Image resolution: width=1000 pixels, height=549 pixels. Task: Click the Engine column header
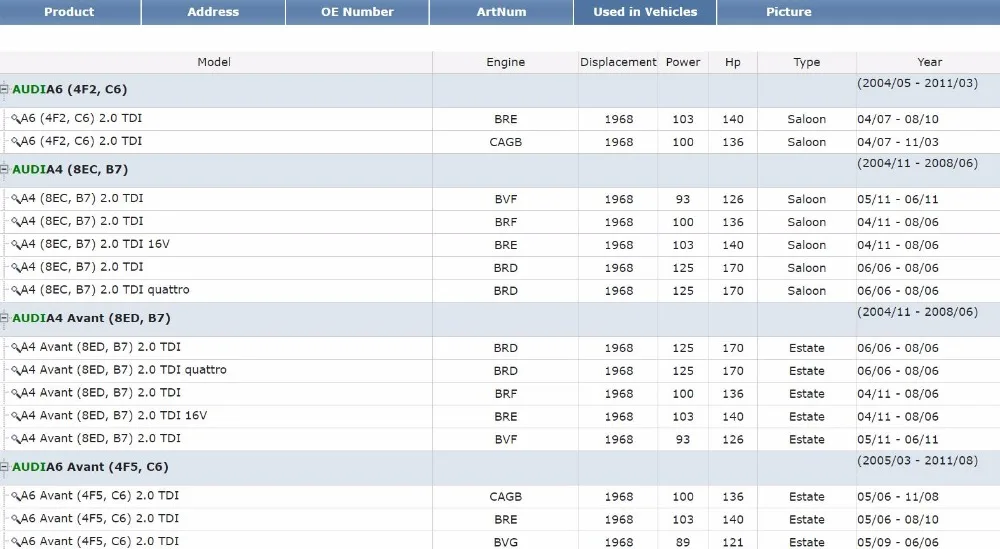tap(506, 62)
